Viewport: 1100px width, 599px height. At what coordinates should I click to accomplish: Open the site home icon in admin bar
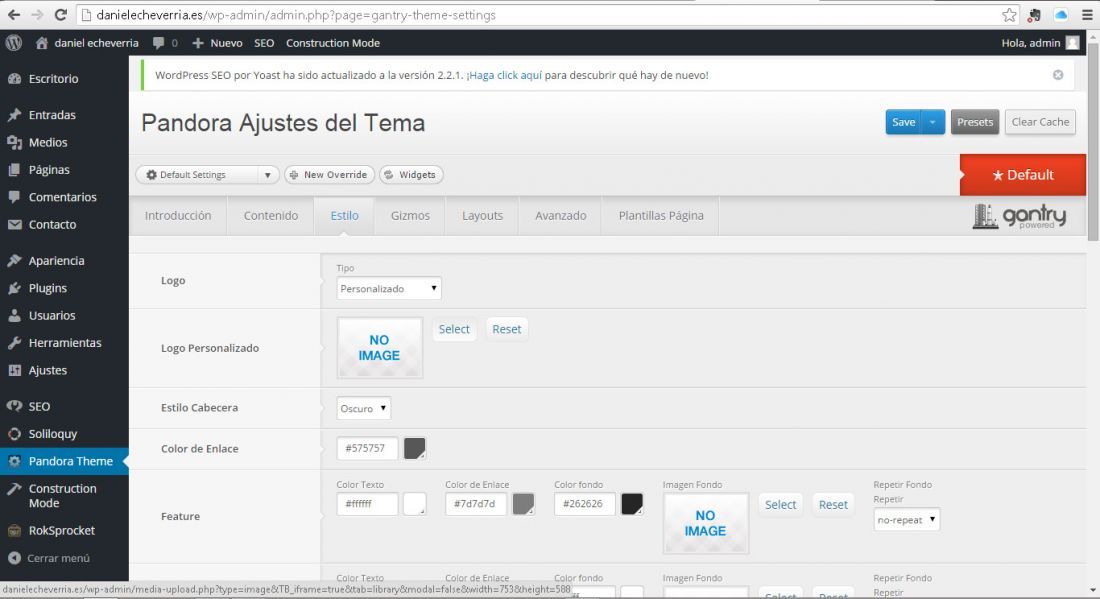pos(41,43)
